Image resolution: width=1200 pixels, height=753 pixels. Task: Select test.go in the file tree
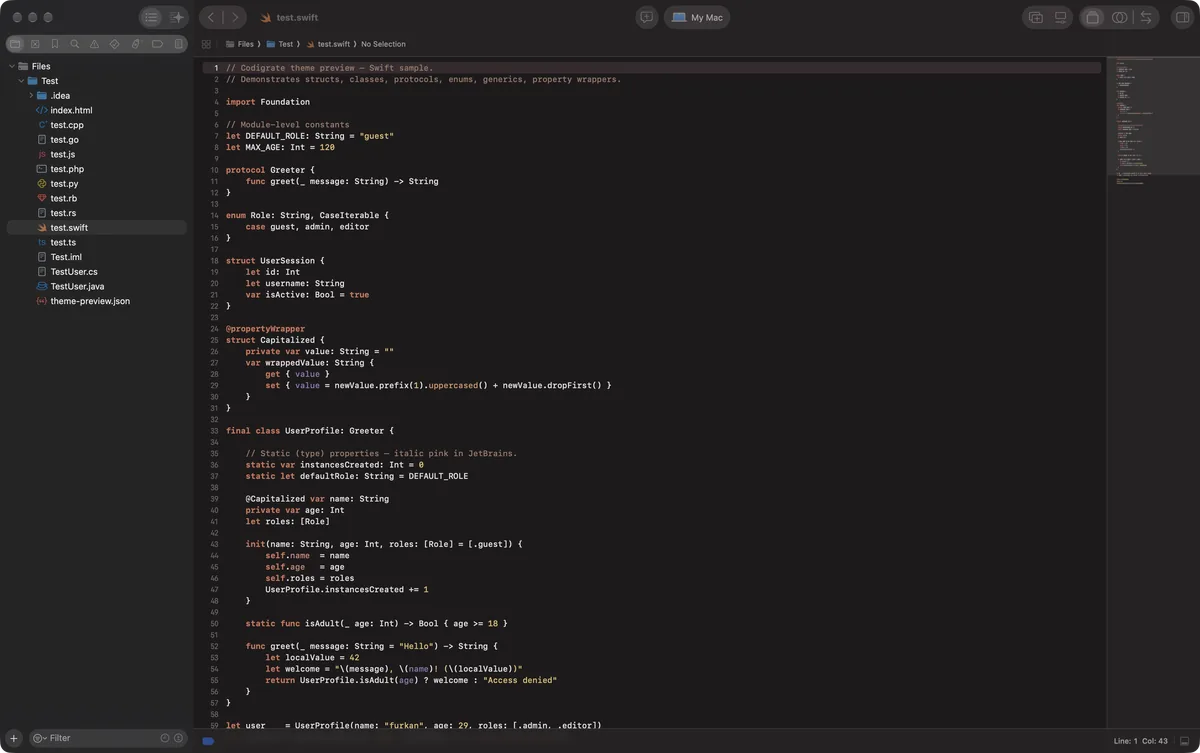click(96, 140)
